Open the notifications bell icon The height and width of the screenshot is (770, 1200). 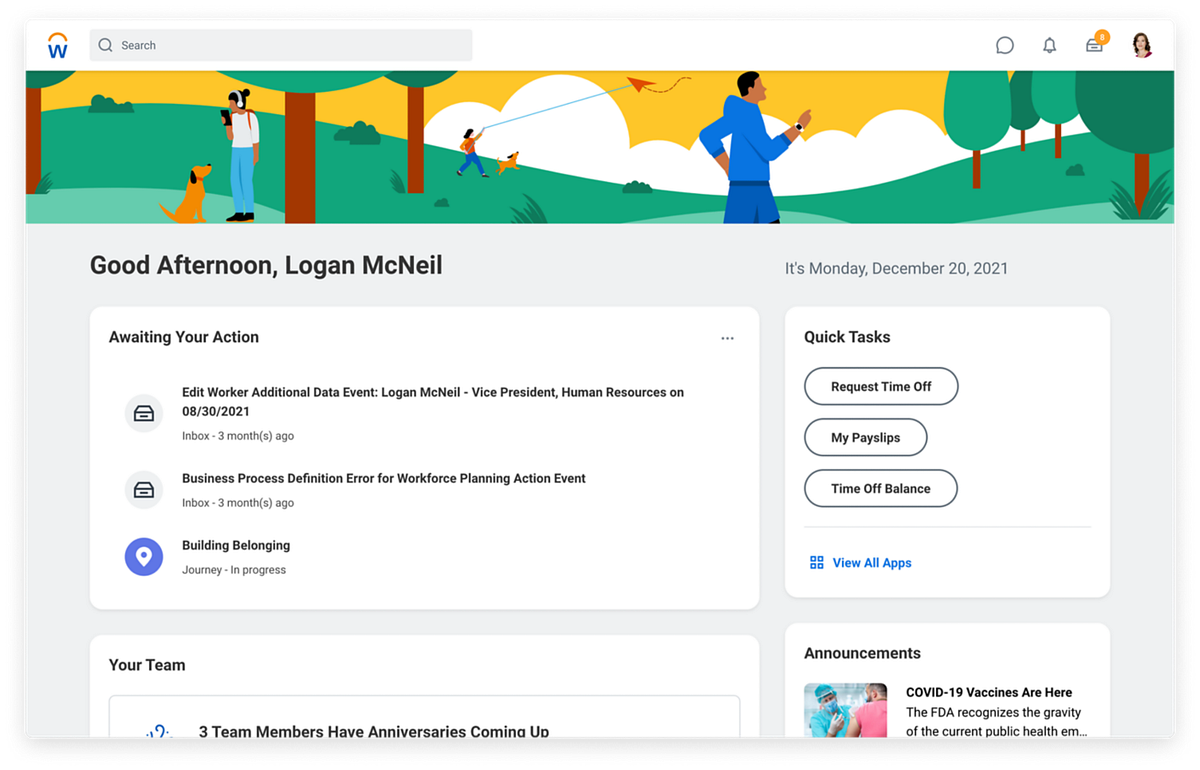(x=1049, y=44)
